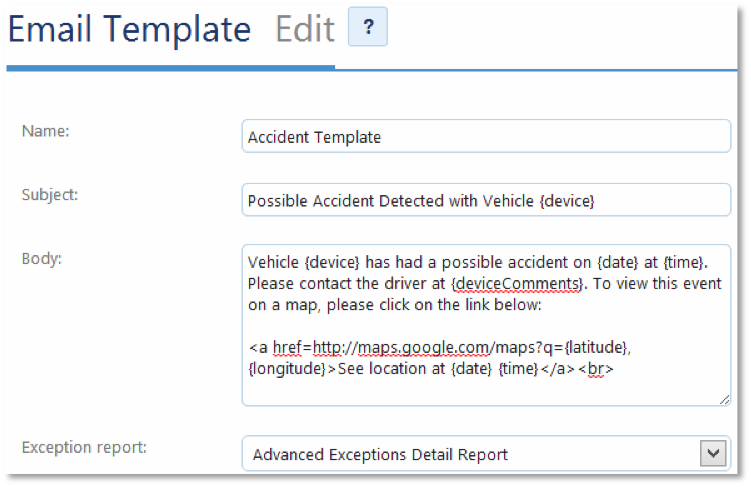Select the Advanced Exceptions Detail Report combo box

point(470,455)
